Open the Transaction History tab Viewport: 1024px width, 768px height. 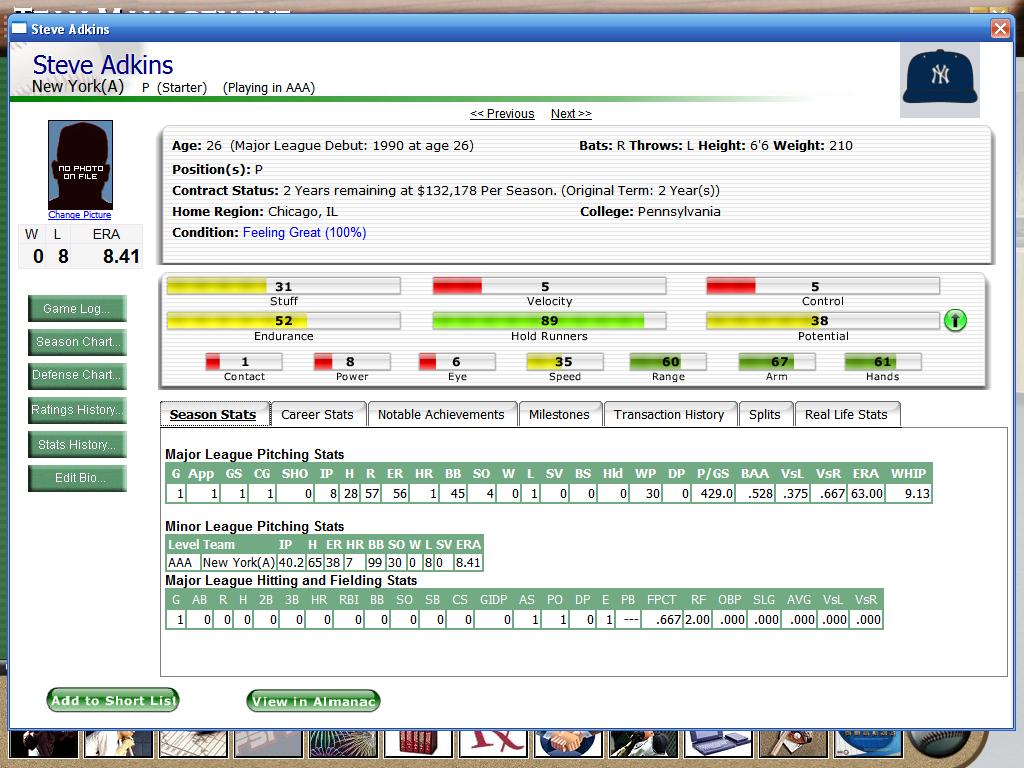(670, 415)
